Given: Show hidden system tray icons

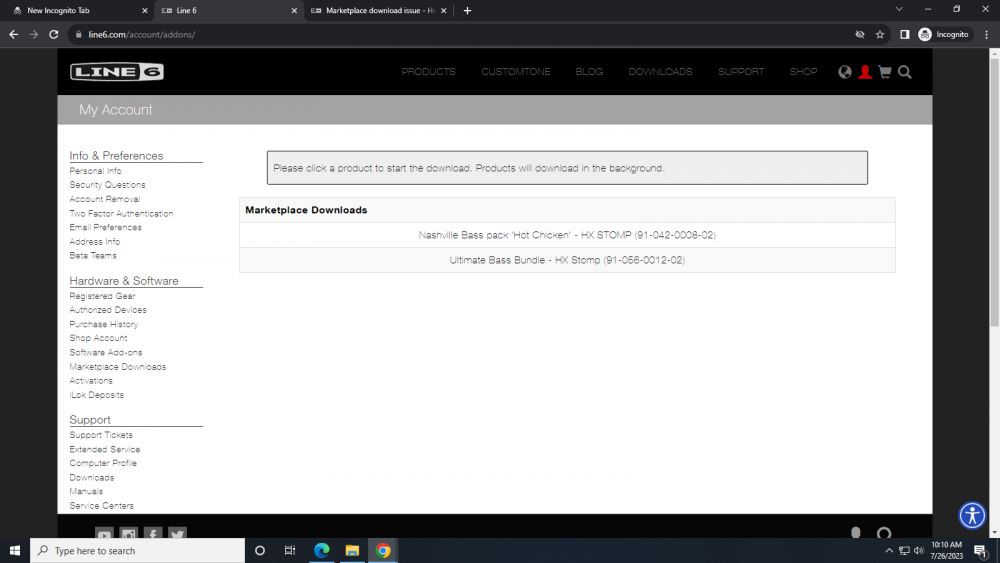Looking at the screenshot, I should pos(889,550).
